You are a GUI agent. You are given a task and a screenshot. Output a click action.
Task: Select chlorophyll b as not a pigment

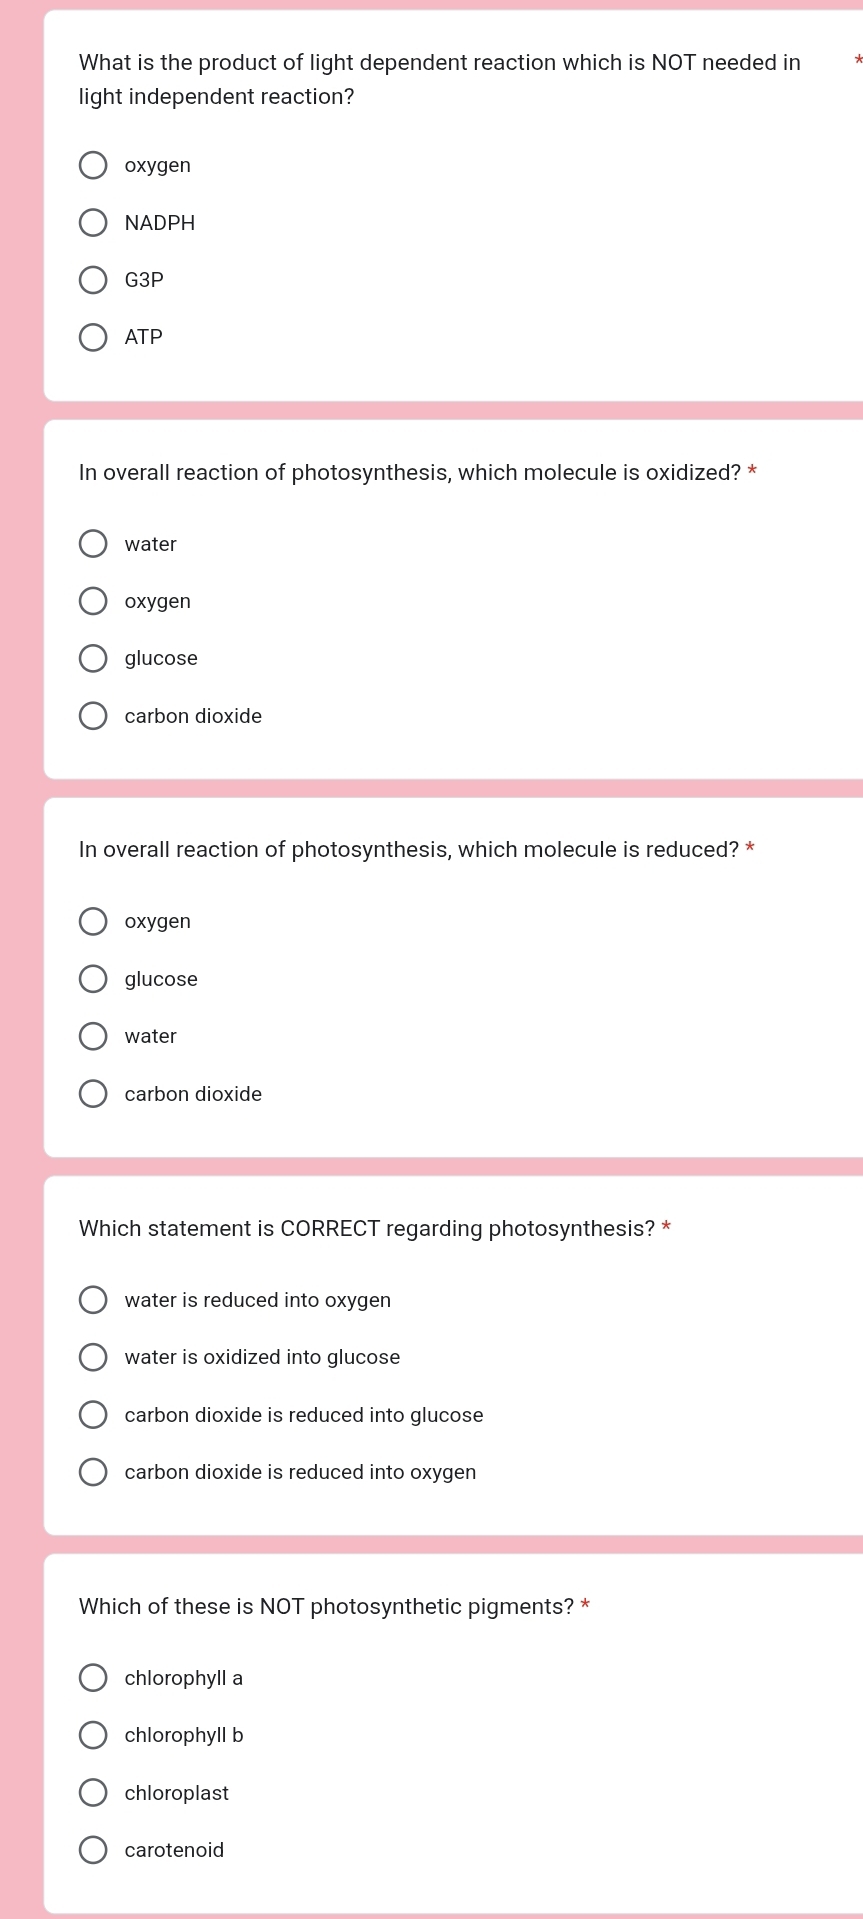(93, 1735)
